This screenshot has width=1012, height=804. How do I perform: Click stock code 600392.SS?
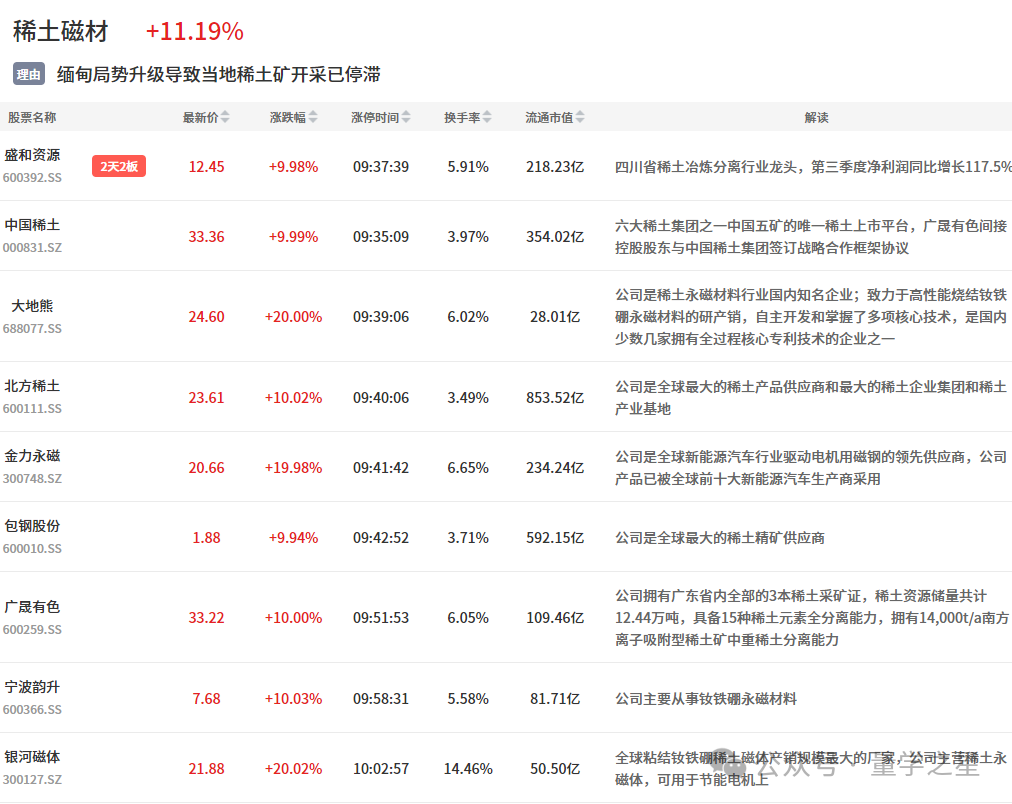[x=32, y=177]
